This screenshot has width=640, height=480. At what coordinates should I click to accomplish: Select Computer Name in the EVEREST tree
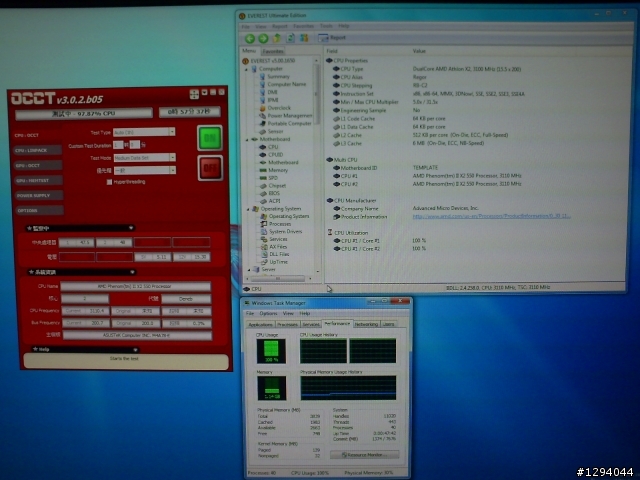click(x=287, y=84)
